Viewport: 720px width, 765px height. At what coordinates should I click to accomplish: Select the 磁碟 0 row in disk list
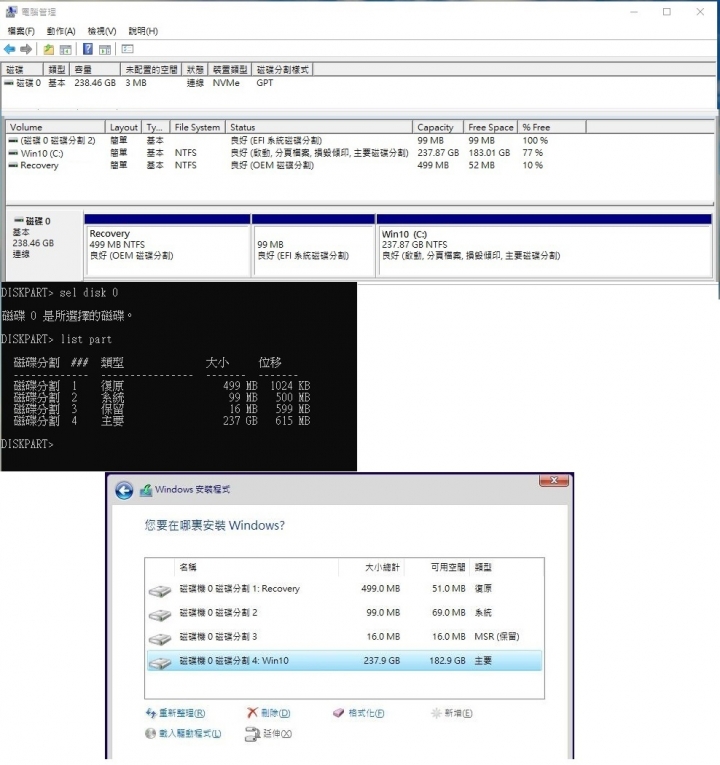click(359, 83)
